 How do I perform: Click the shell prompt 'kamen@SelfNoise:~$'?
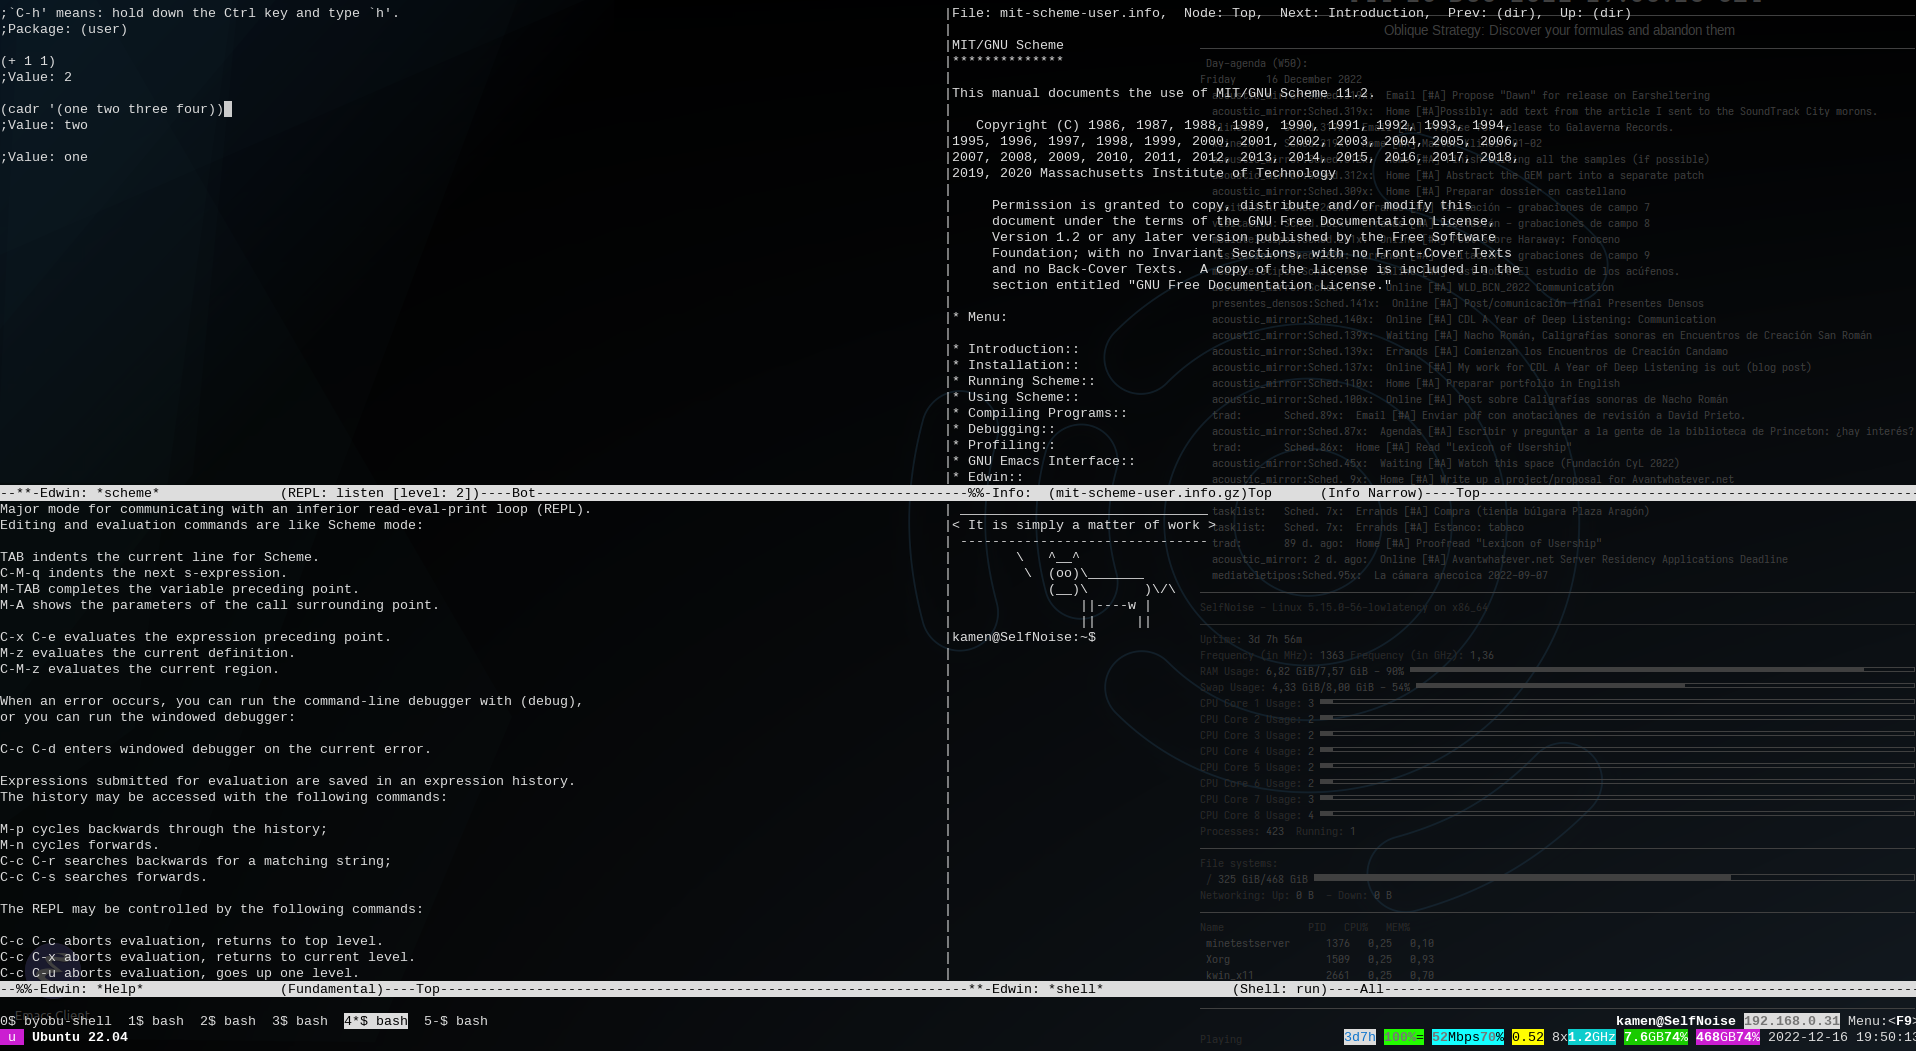(1024, 637)
